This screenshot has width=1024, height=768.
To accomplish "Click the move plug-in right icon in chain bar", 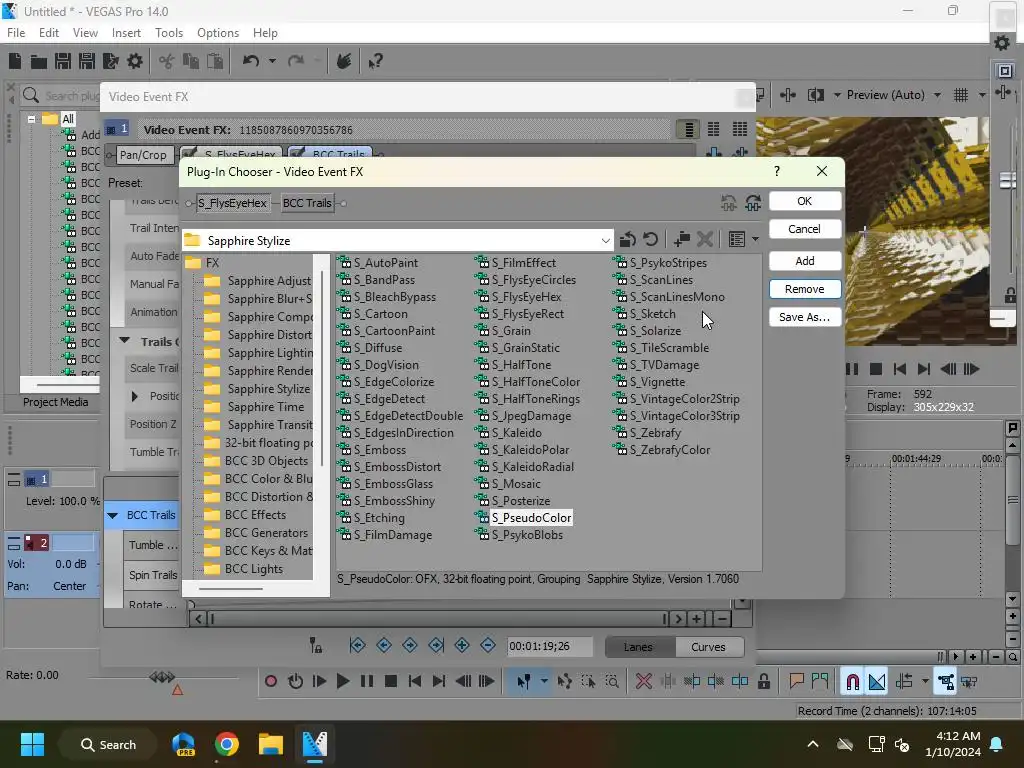I will [753, 203].
